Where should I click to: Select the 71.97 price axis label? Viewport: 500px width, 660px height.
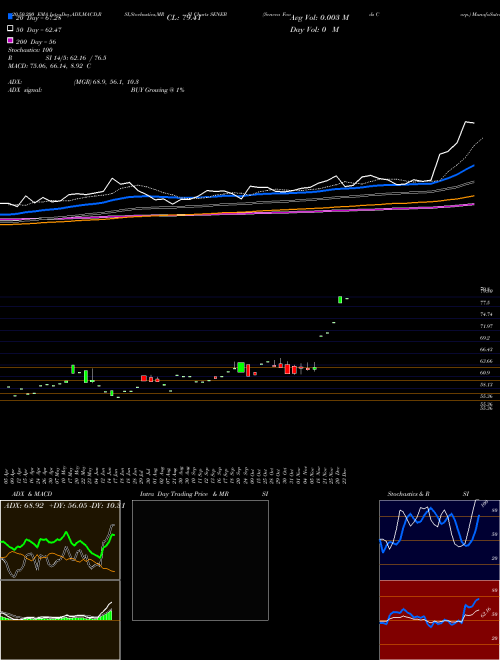coord(486,326)
